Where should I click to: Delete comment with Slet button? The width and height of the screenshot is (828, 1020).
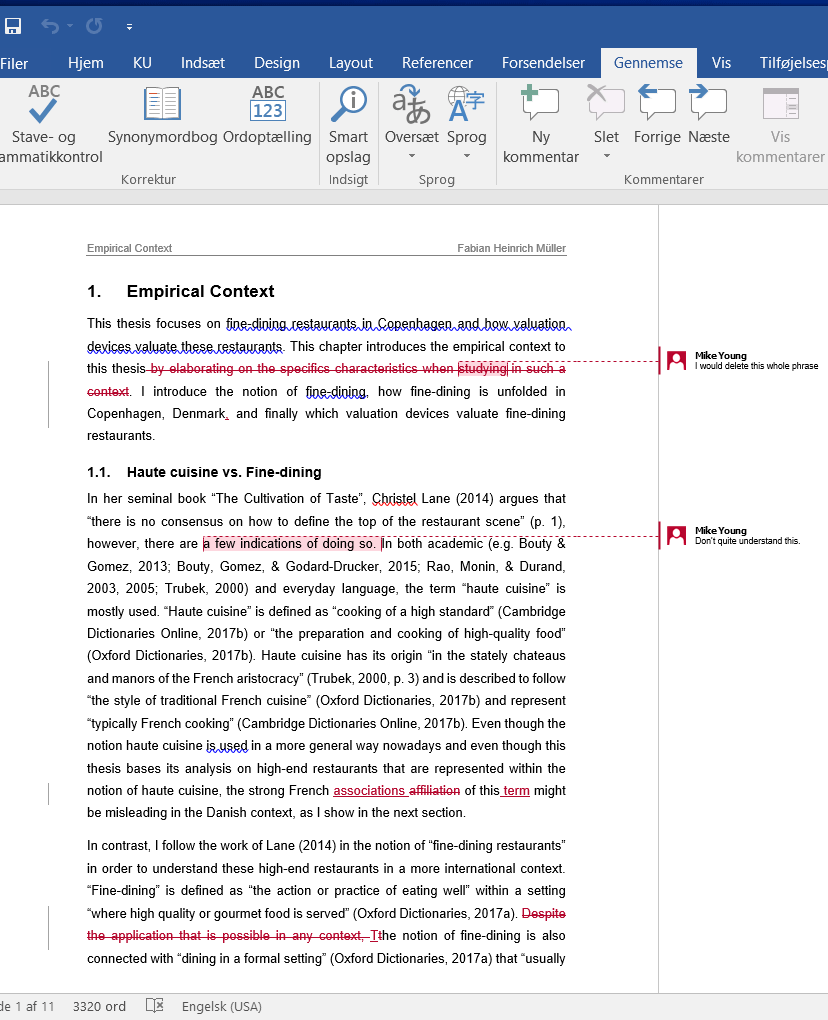pyautogui.click(x=606, y=114)
